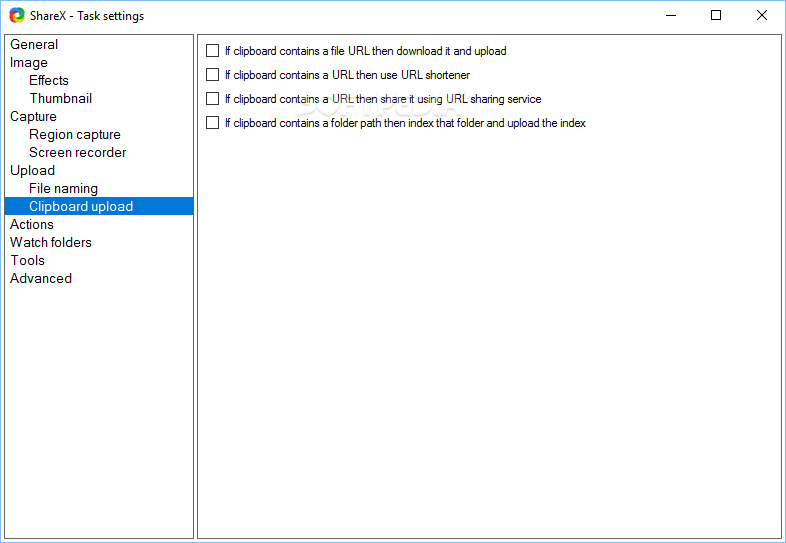Select General in the settings tree

pyautogui.click(x=34, y=45)
